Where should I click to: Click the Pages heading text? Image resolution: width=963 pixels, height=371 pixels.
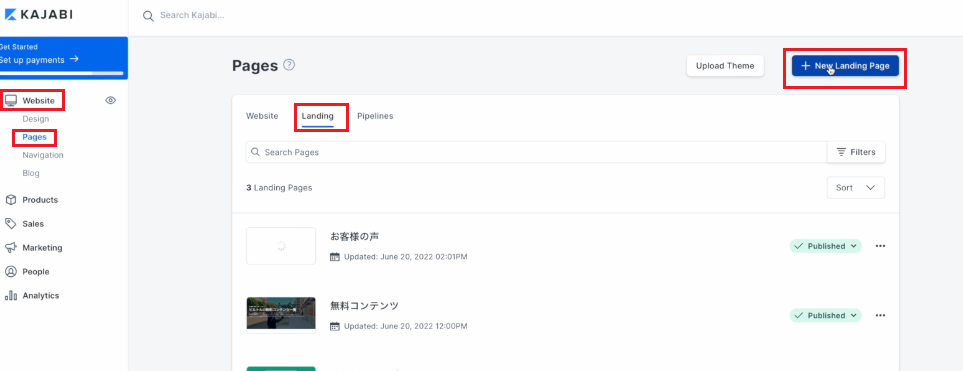click(255, 66)
